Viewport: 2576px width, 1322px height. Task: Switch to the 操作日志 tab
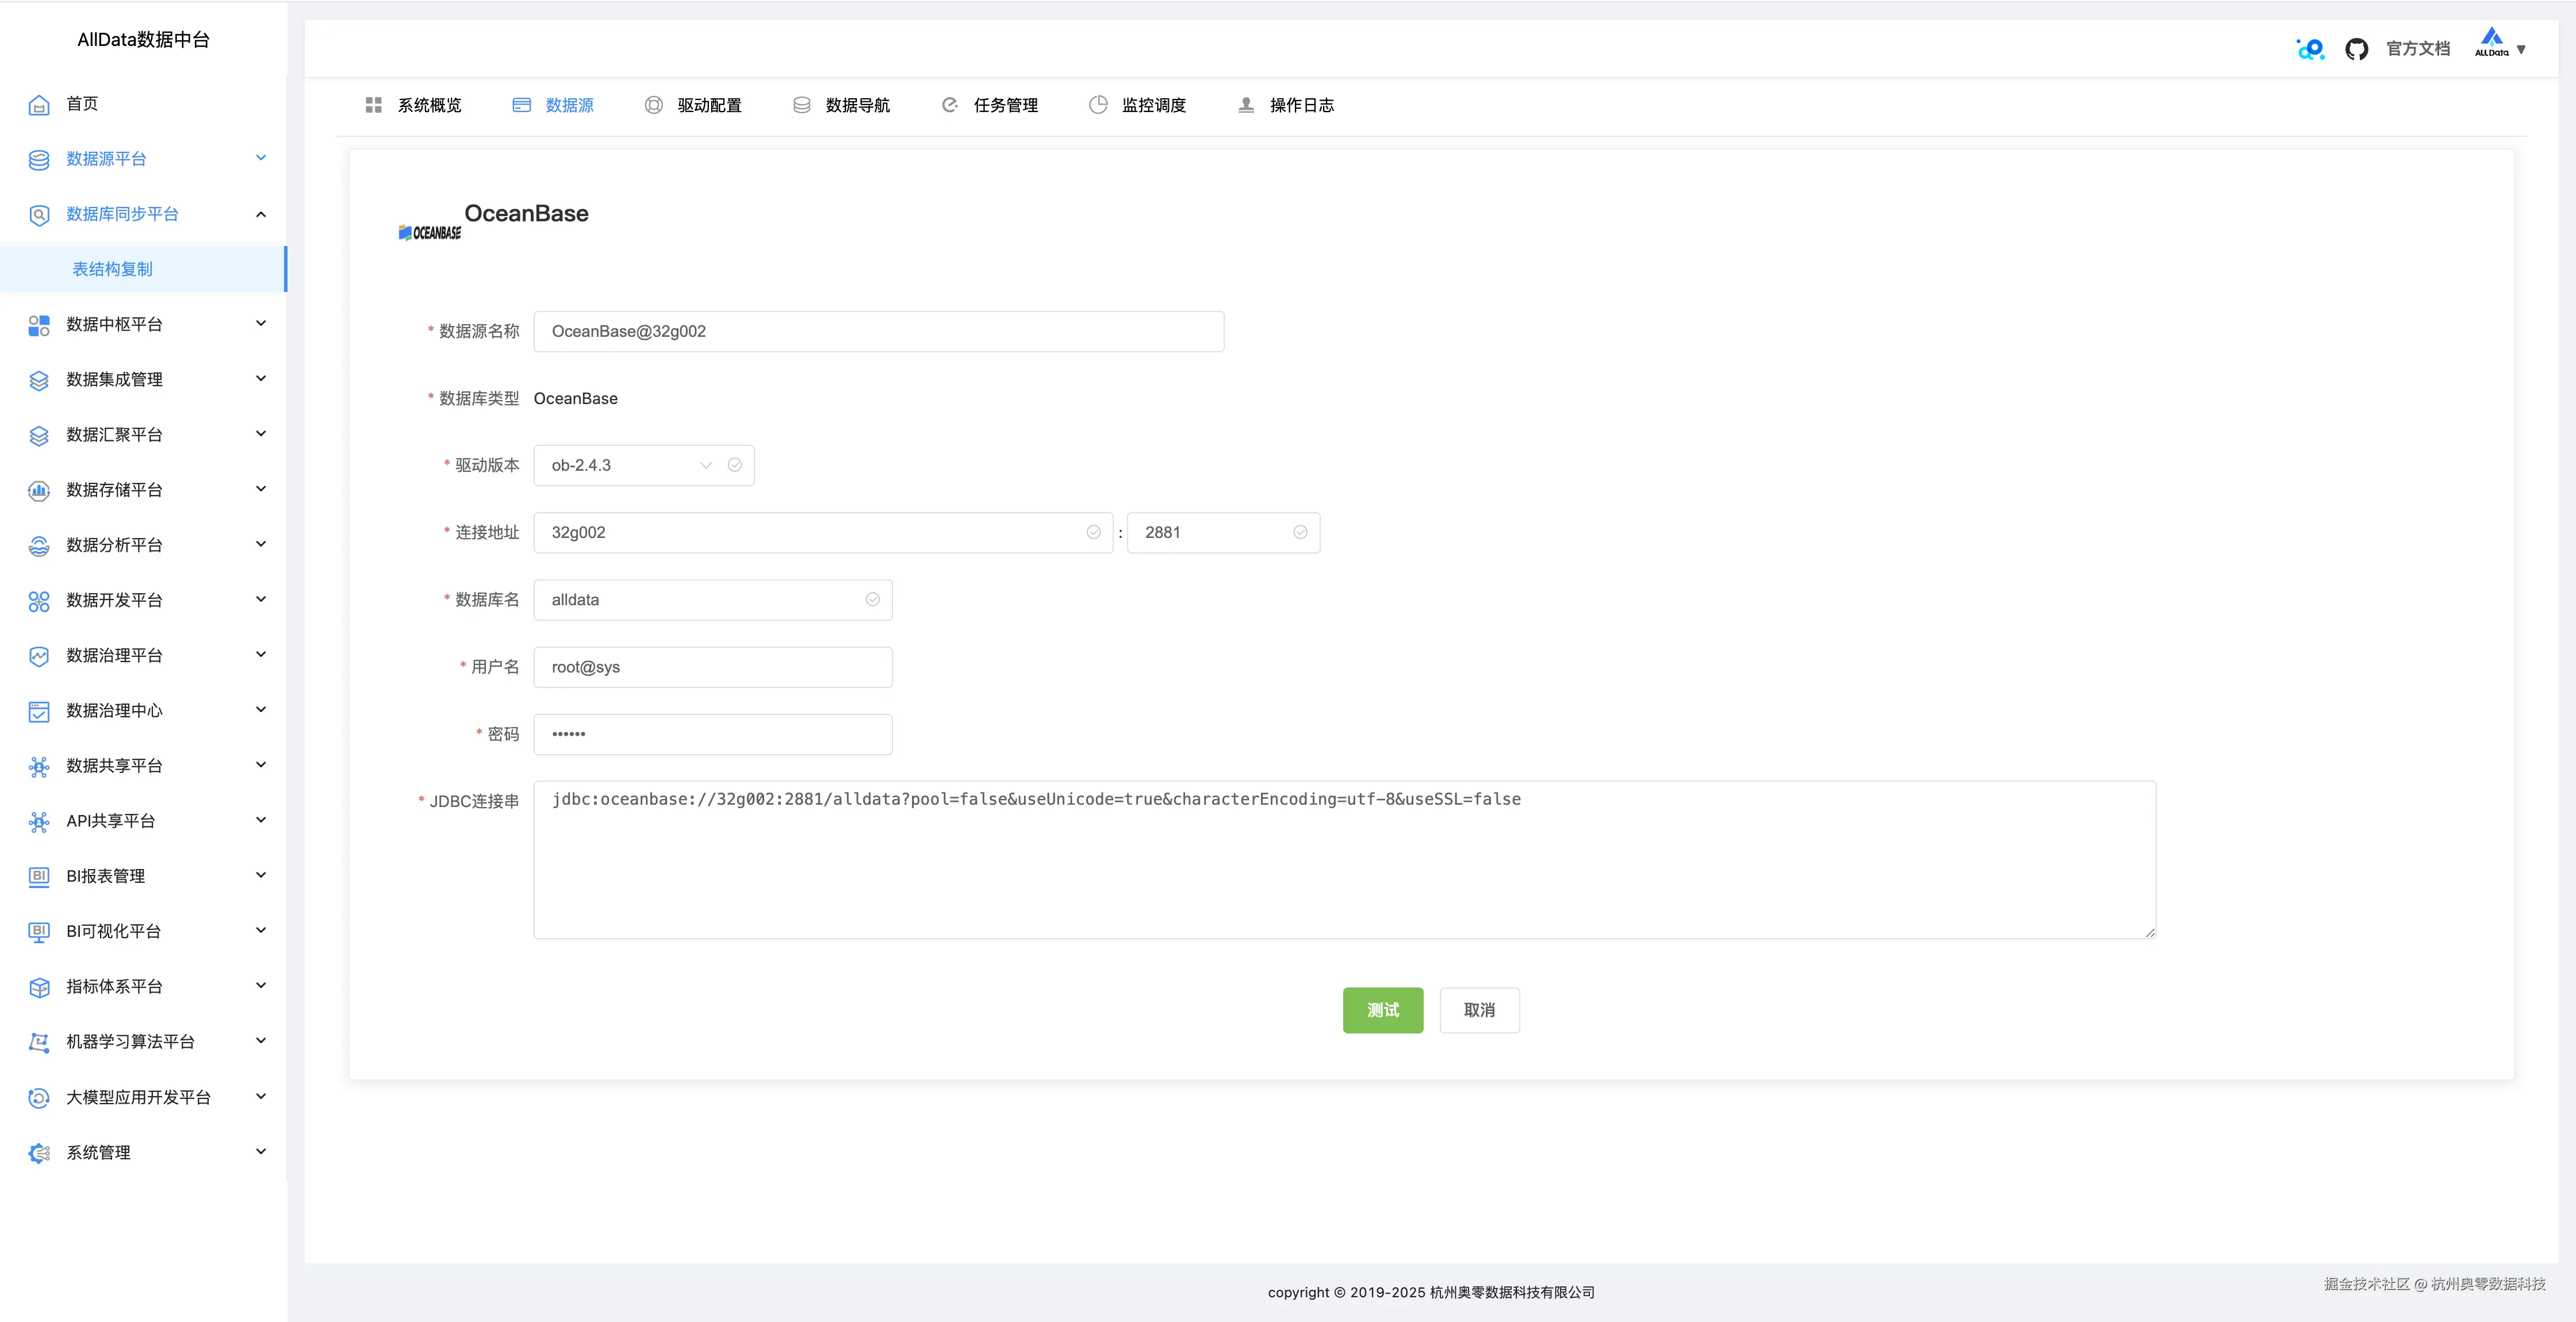click(1301, 105)
